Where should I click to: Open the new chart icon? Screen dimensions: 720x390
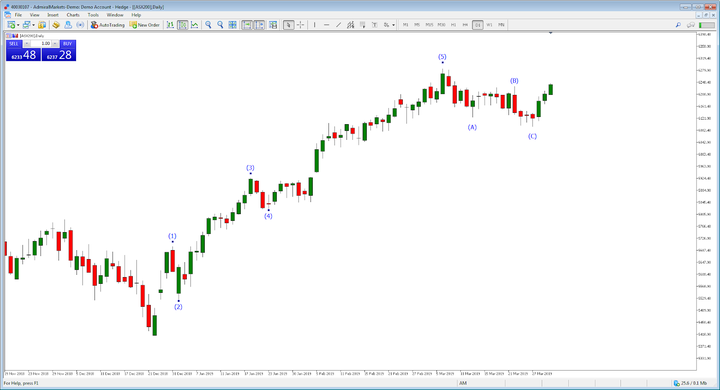coord(11,25)
